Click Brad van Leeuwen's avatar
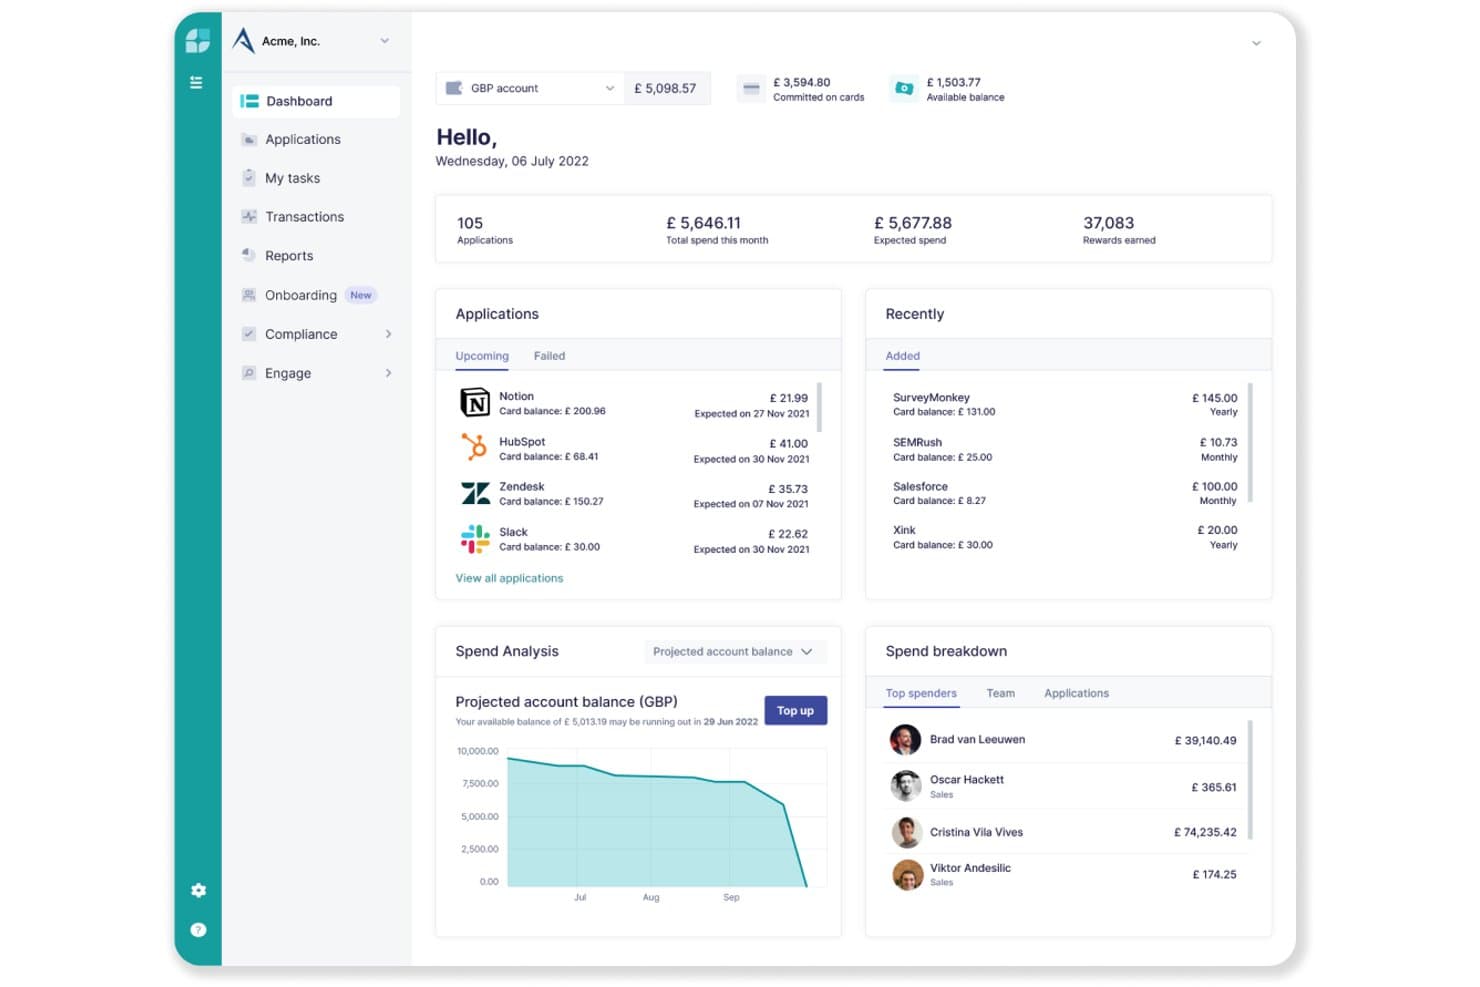 [x=905, y=740]
